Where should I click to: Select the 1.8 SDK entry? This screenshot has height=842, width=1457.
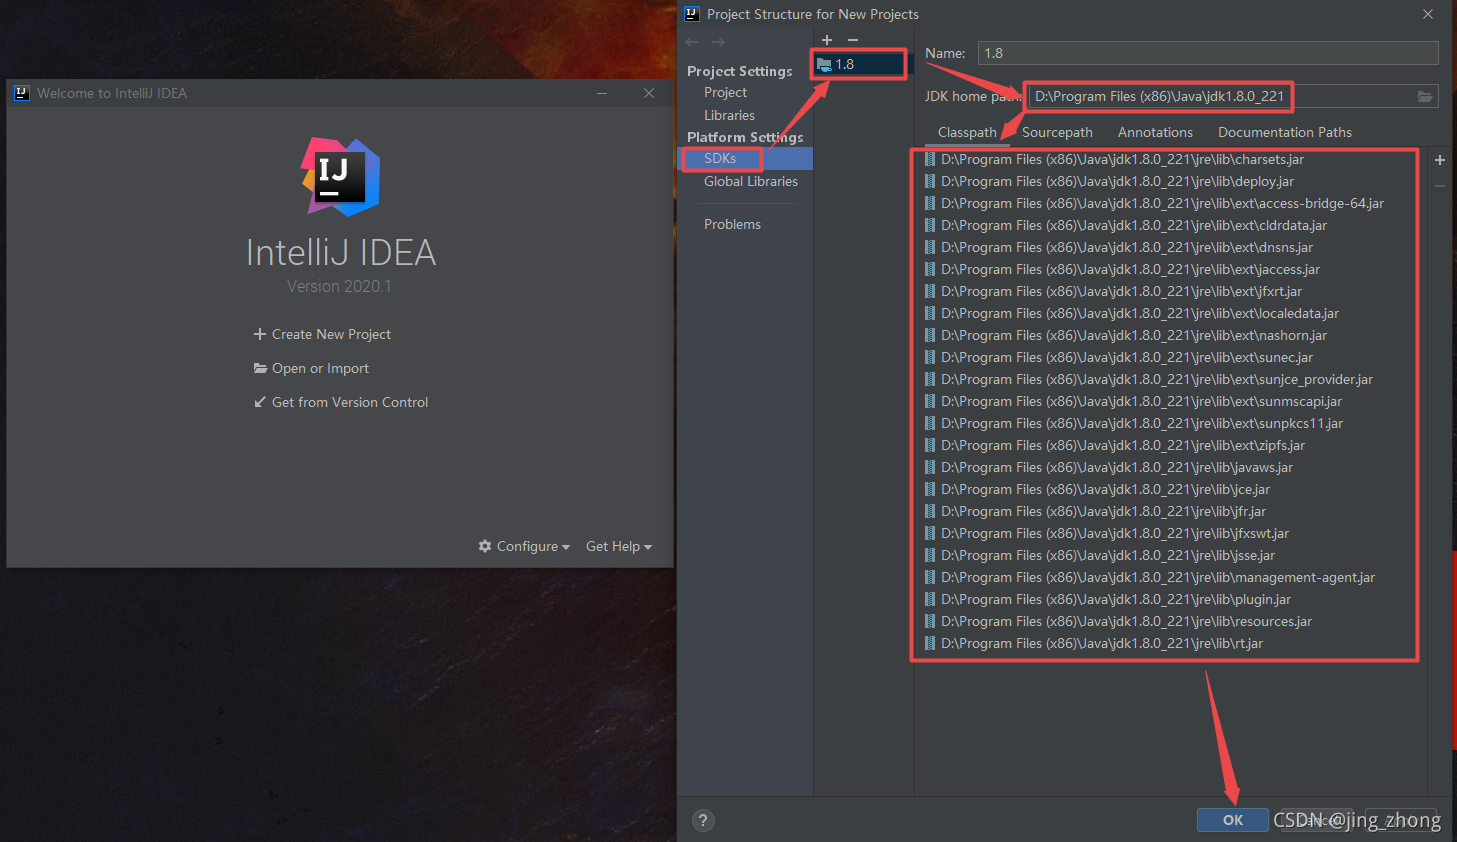point(861,64)
